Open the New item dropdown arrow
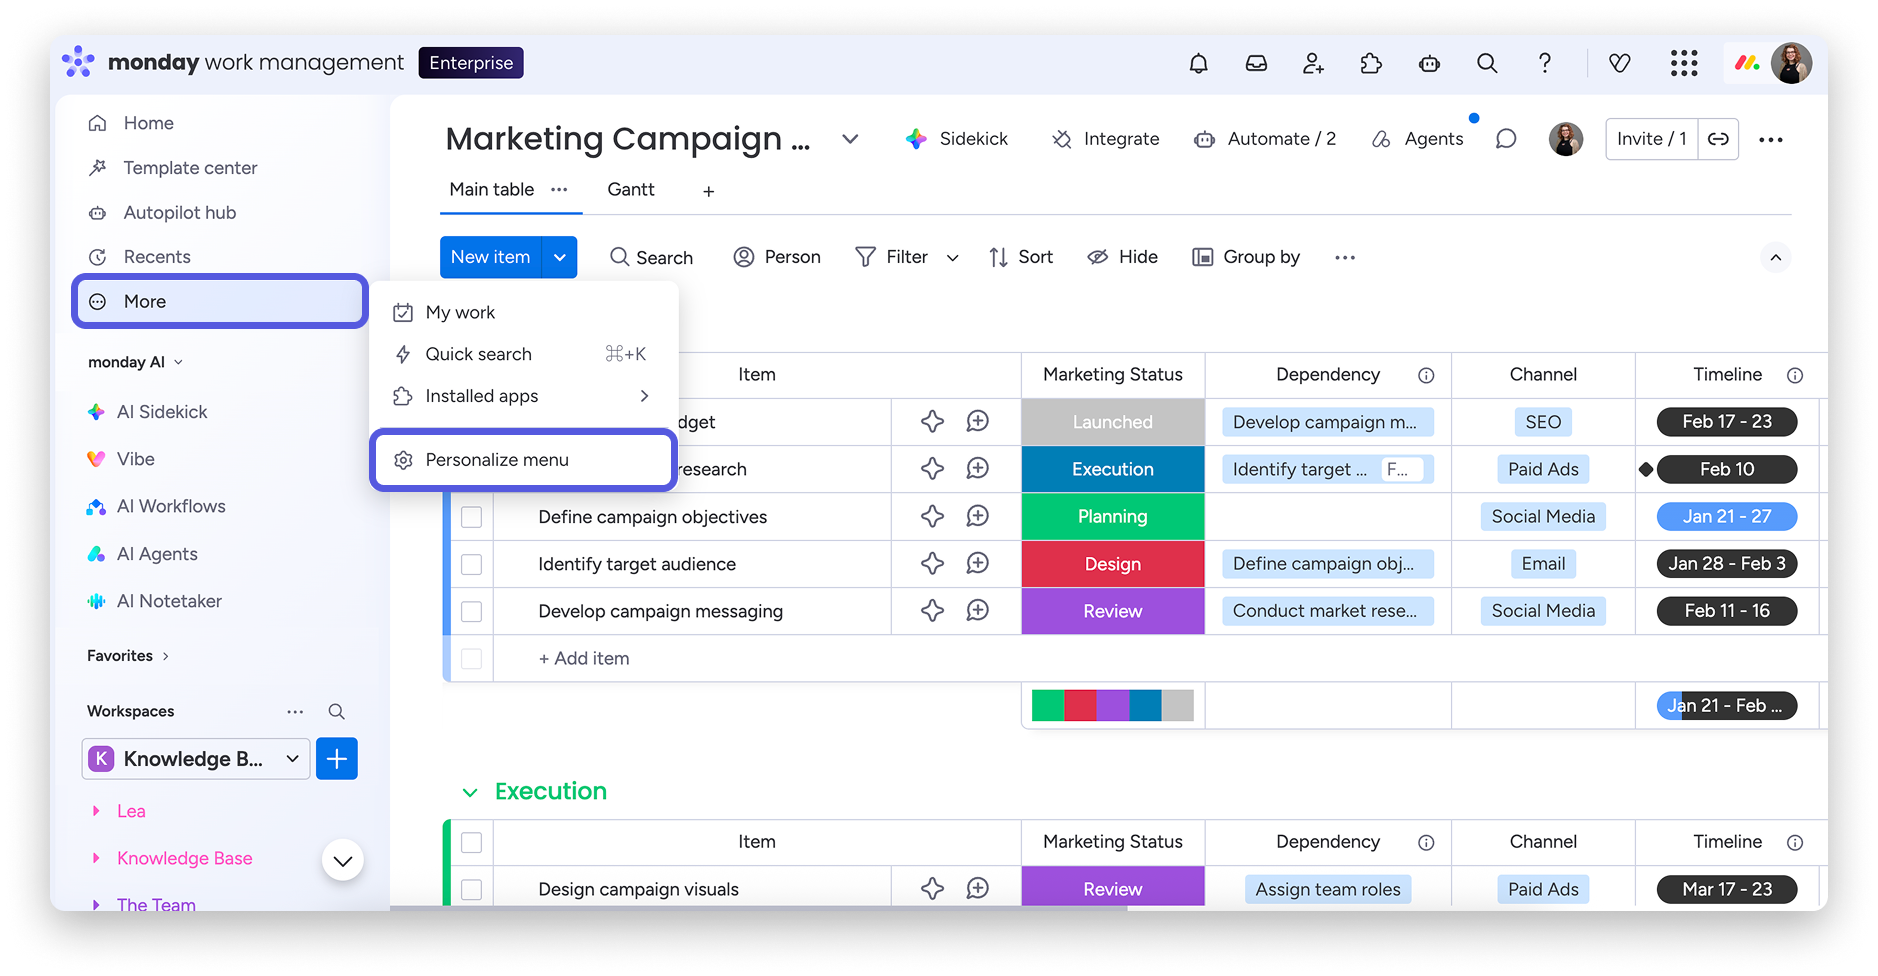The width and height of the screenshot is (1878, 976). [560, 258]
